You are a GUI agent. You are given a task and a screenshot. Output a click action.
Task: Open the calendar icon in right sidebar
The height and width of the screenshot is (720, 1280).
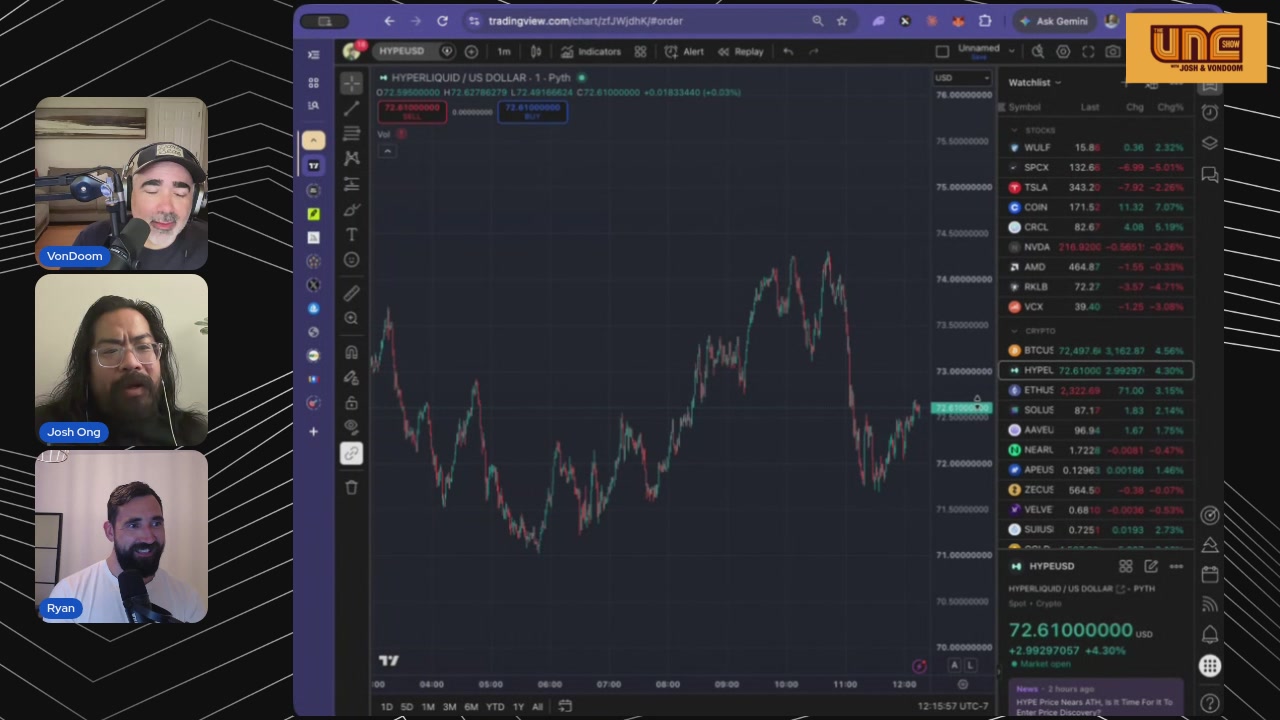point(1210,575)
